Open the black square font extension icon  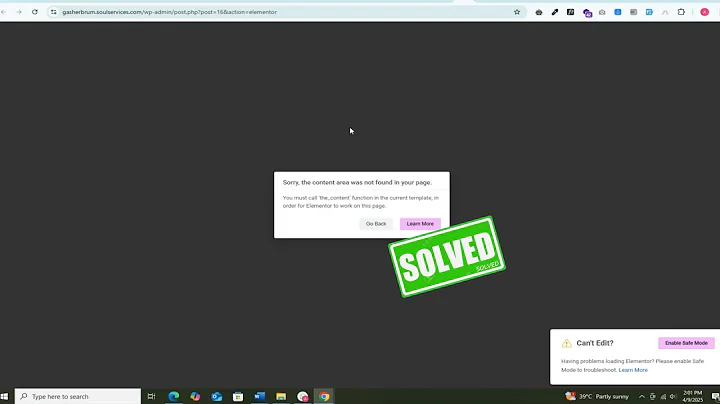570,12
